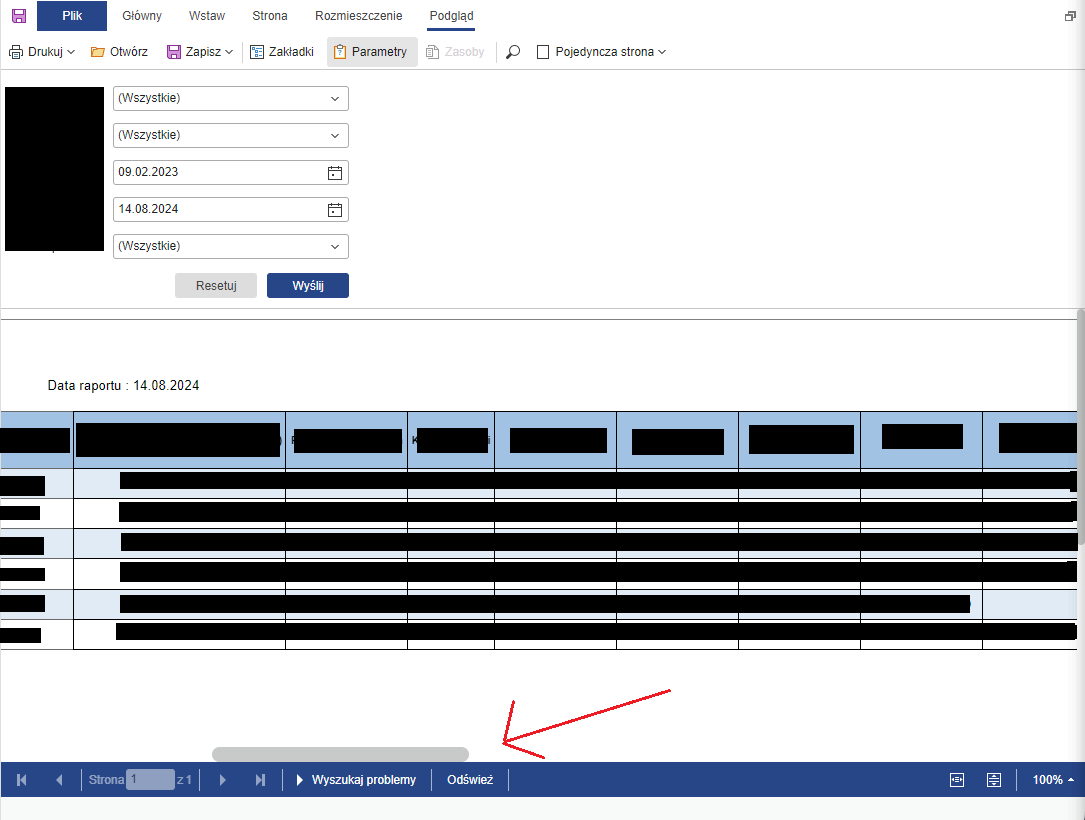
Task: Open the calendar picker for 09.02.2023
Action: [335, 172]
